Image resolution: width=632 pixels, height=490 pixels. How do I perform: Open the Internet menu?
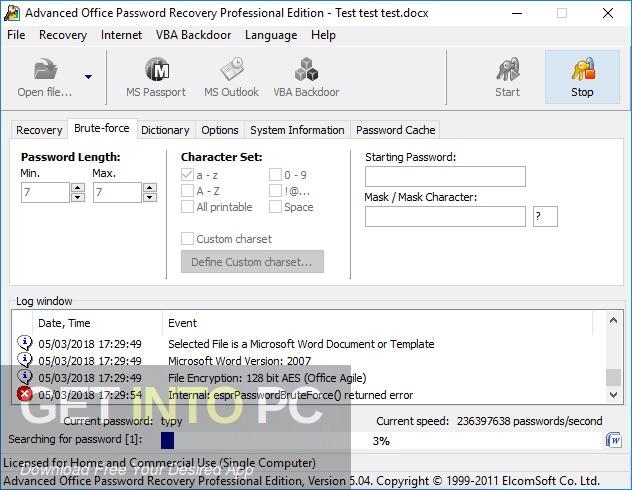pyautogui.click(x=121, y=35)
